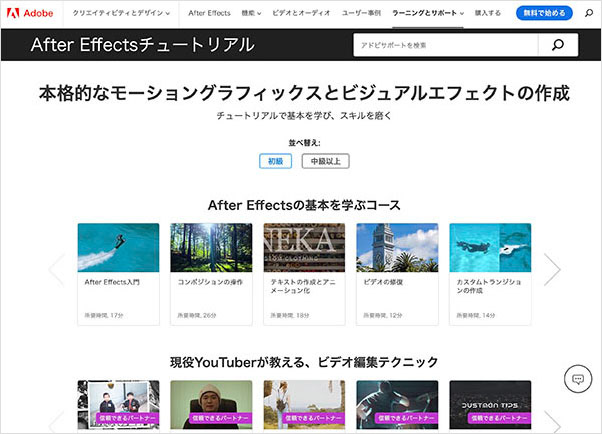The height and width of the screenshot is (434, 602).
Task: Open the After Effects入門 course thumbnail
Action: (118, 248)
